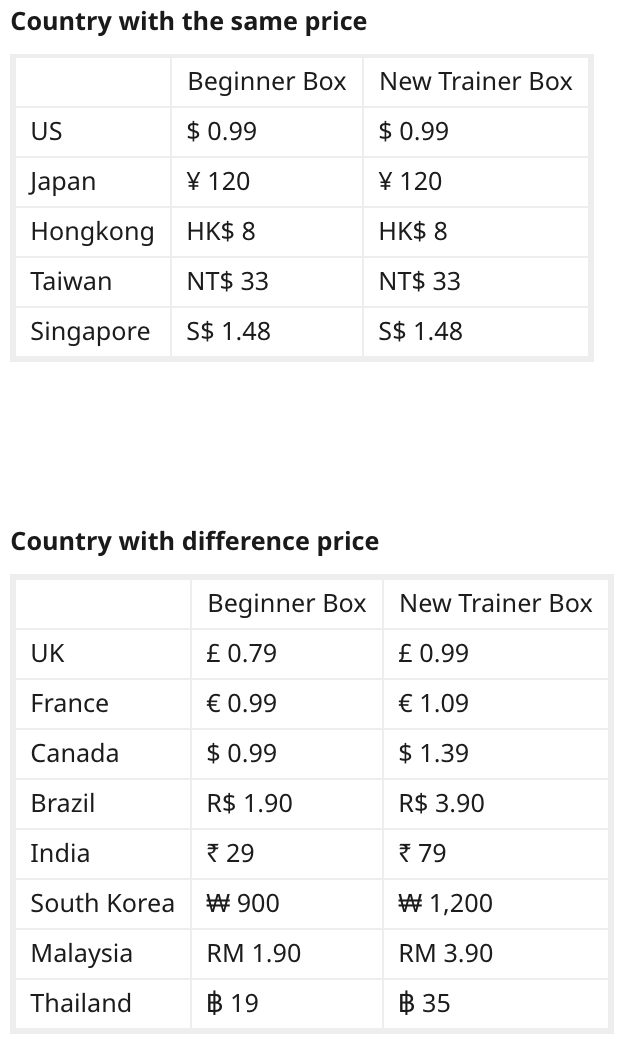Select the Taiwan row label
This screenshot has width=634, height=1040.
(x=71, y=282)
